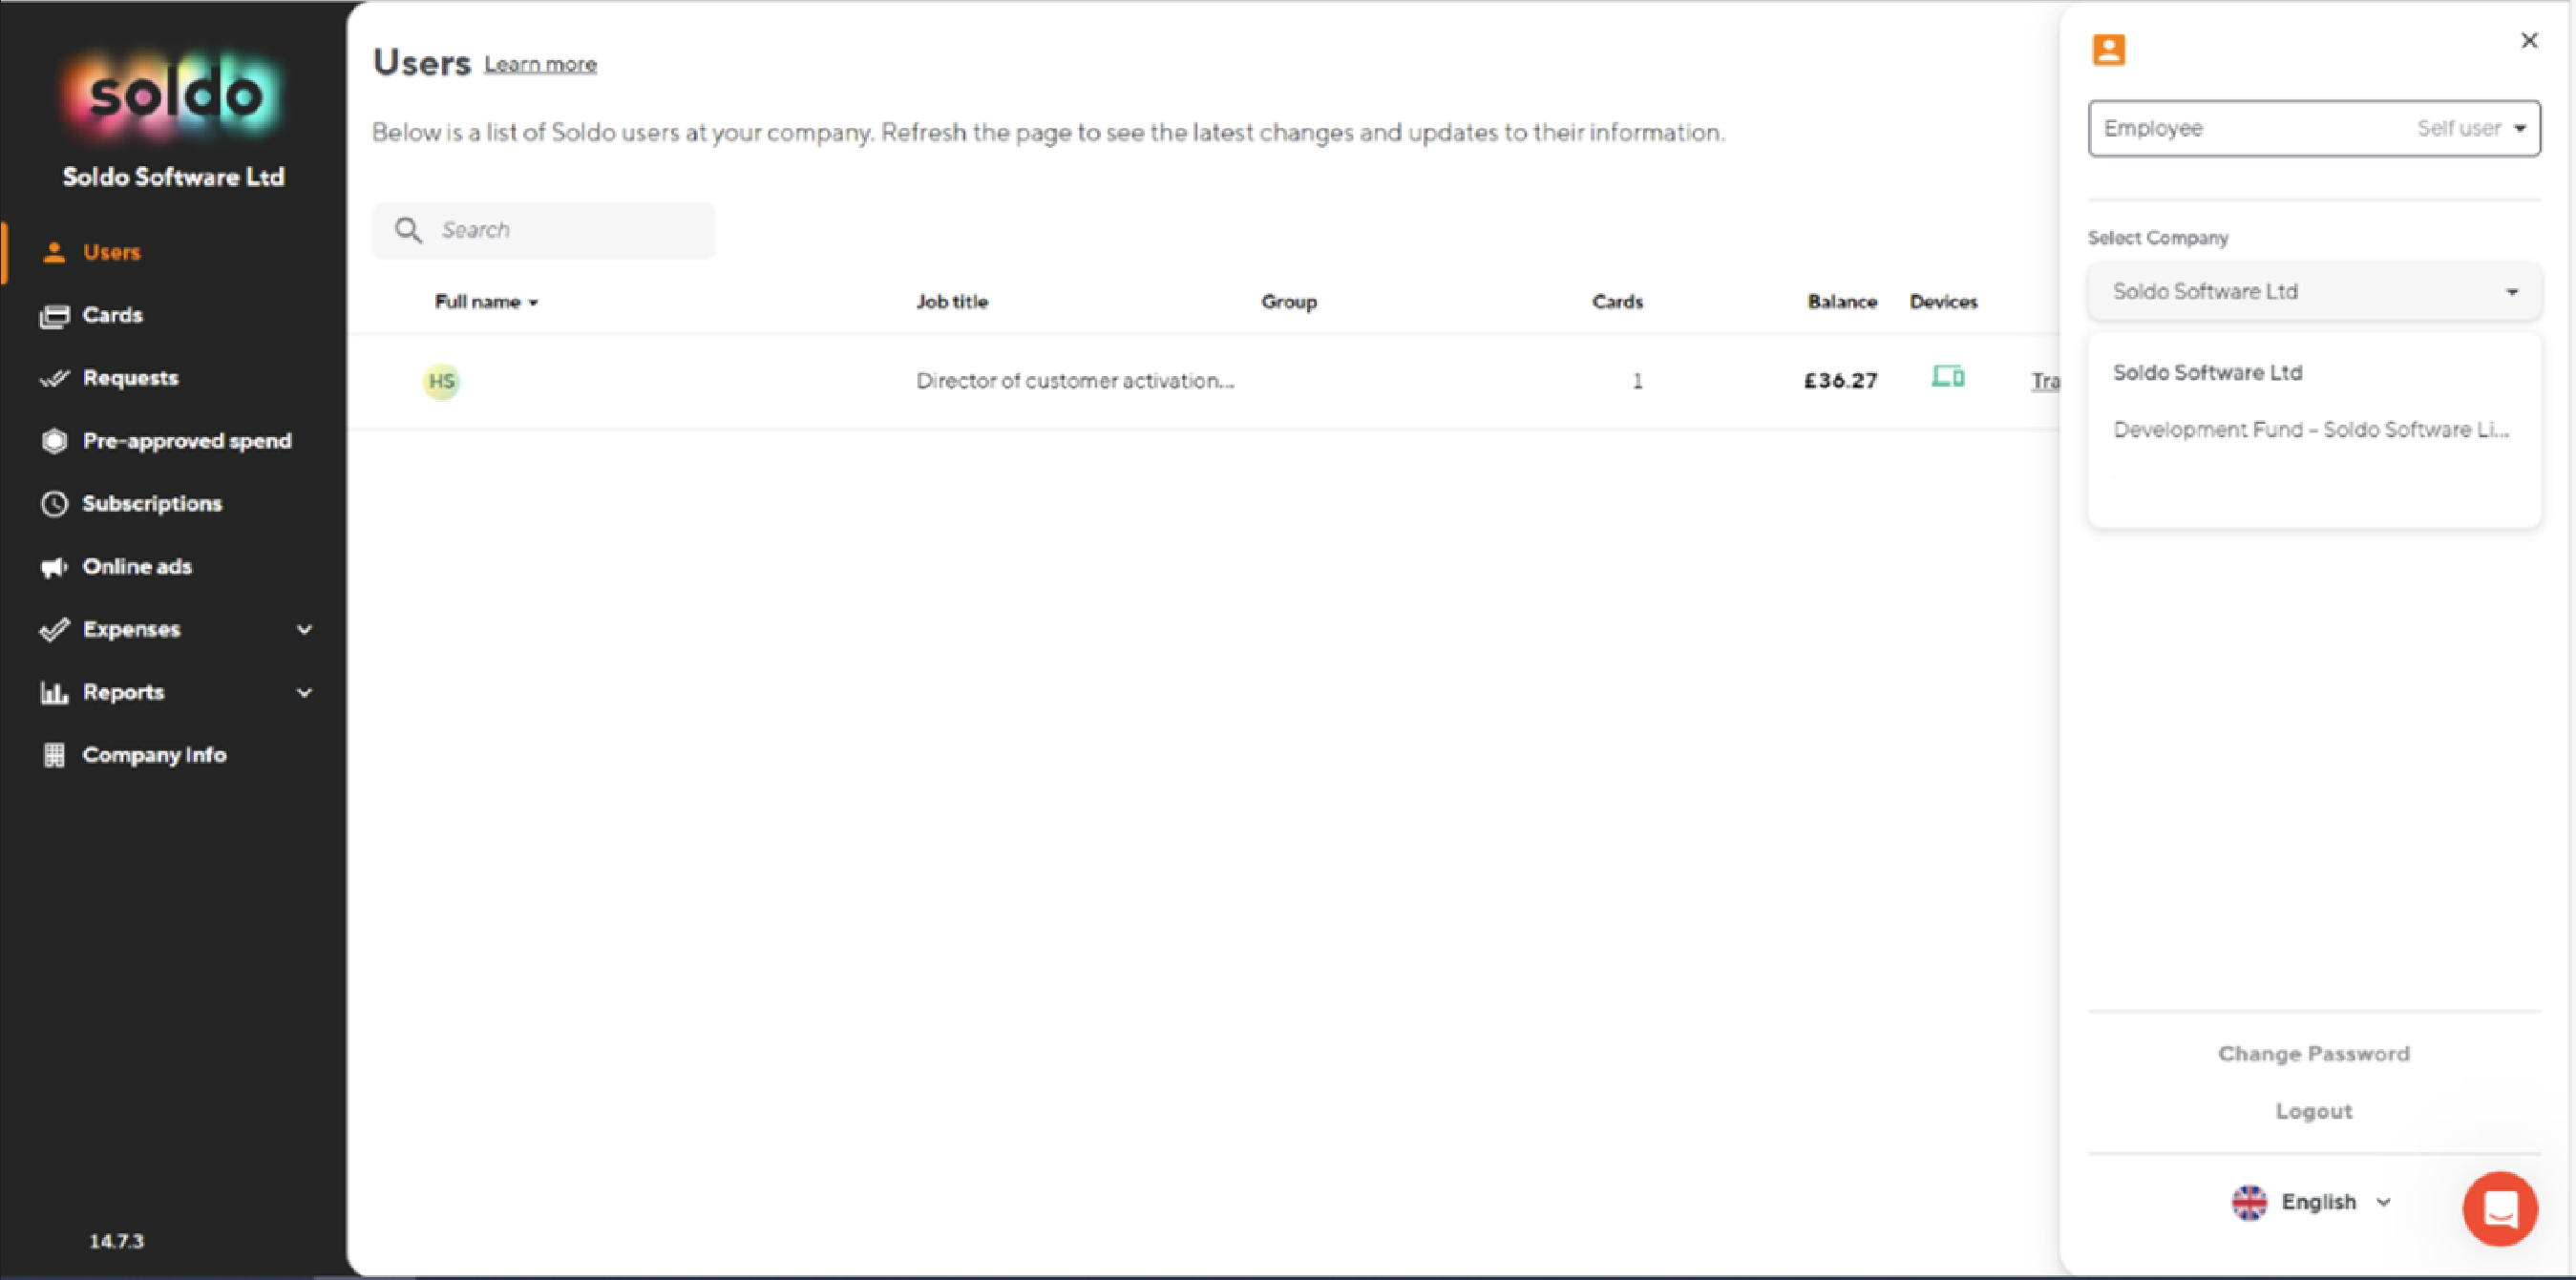Click the Requests double-check icon
Viewport: 2576px width, 1280px height.
54,378
